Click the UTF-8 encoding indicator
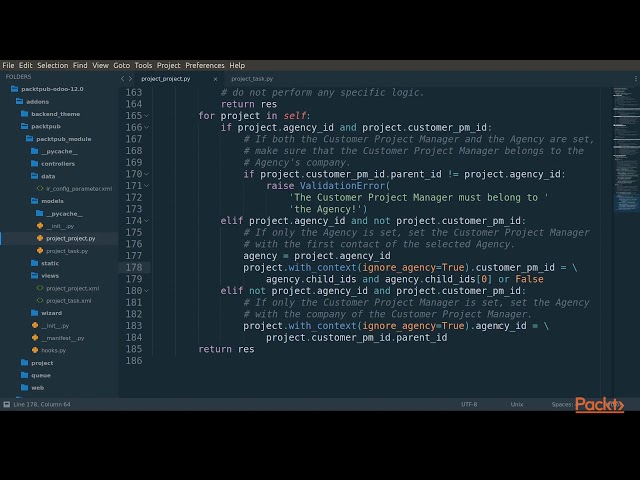The height and width of the screenshot is (480, 640). (469, 404)
